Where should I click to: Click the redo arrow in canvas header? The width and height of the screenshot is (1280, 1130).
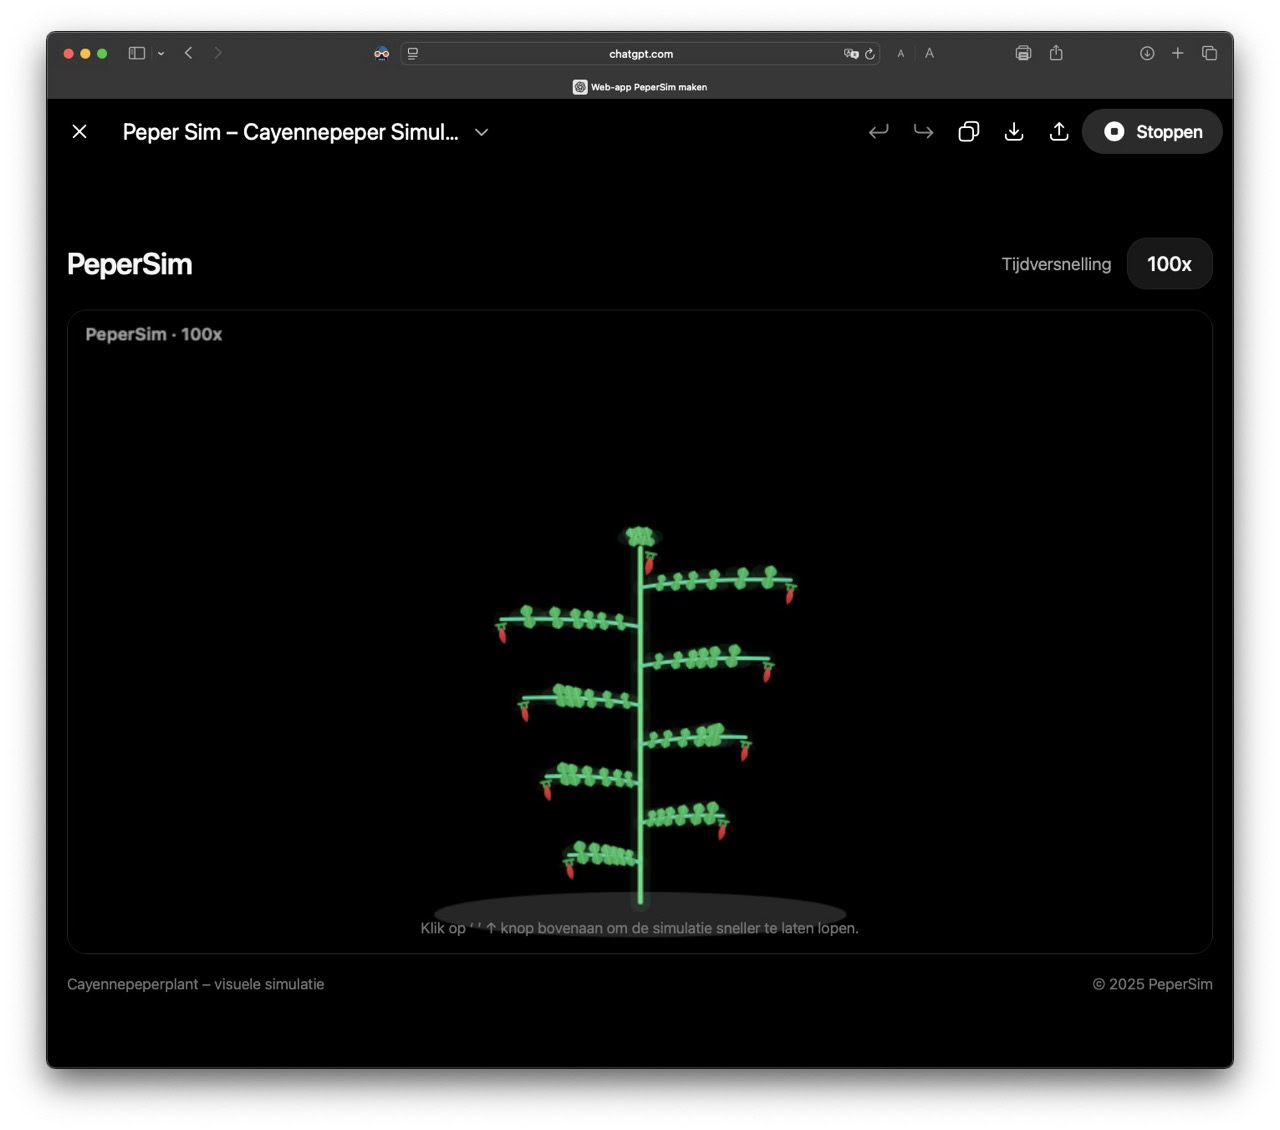[923, 132]
